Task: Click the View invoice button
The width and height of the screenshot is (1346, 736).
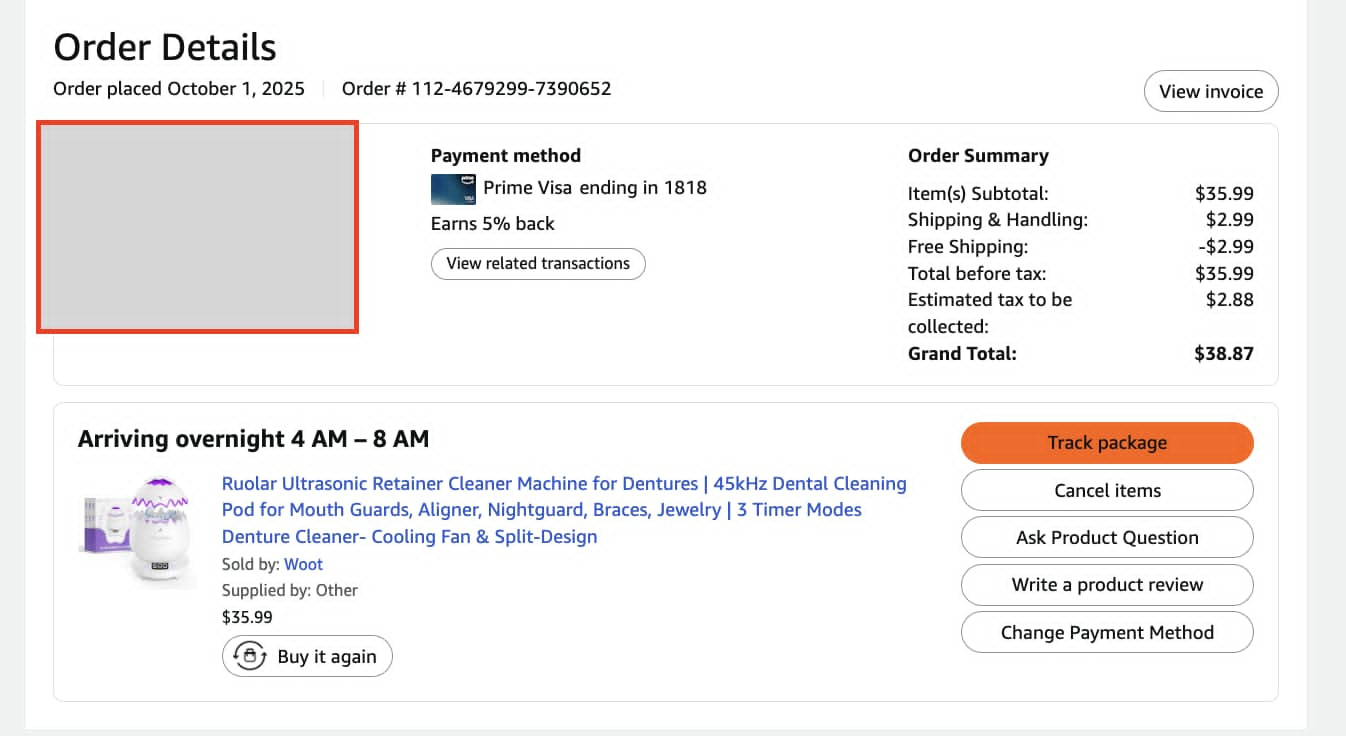Action: 1211,91
